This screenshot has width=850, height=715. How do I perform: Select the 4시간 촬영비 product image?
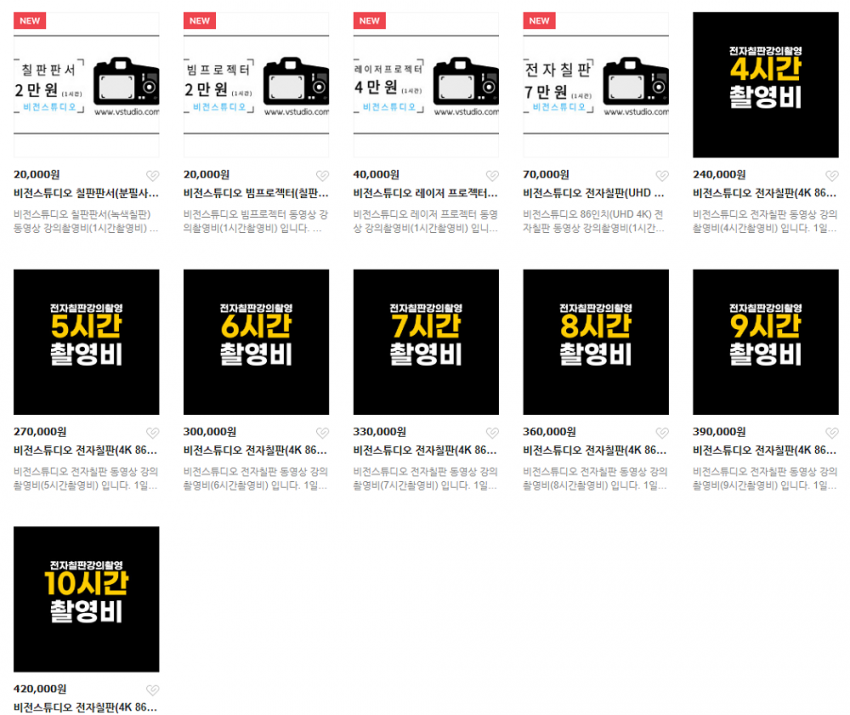coord(765,85)
